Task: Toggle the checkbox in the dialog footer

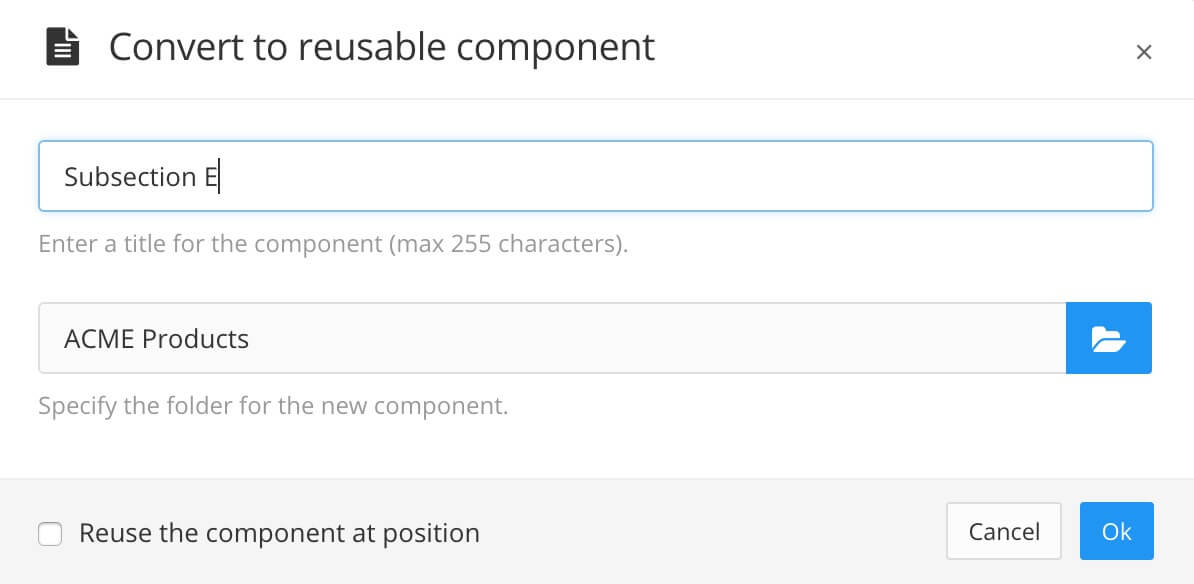Action: pos(50,533)
